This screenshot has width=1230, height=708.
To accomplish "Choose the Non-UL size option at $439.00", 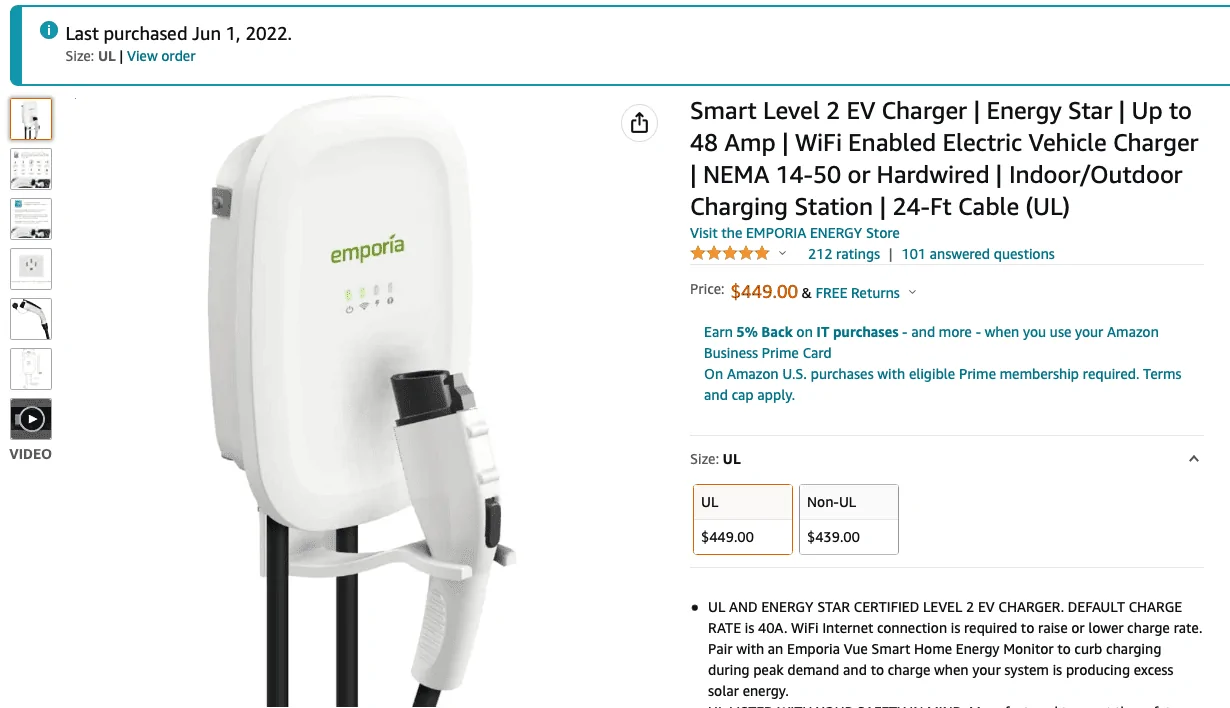I will coord(849,519).
